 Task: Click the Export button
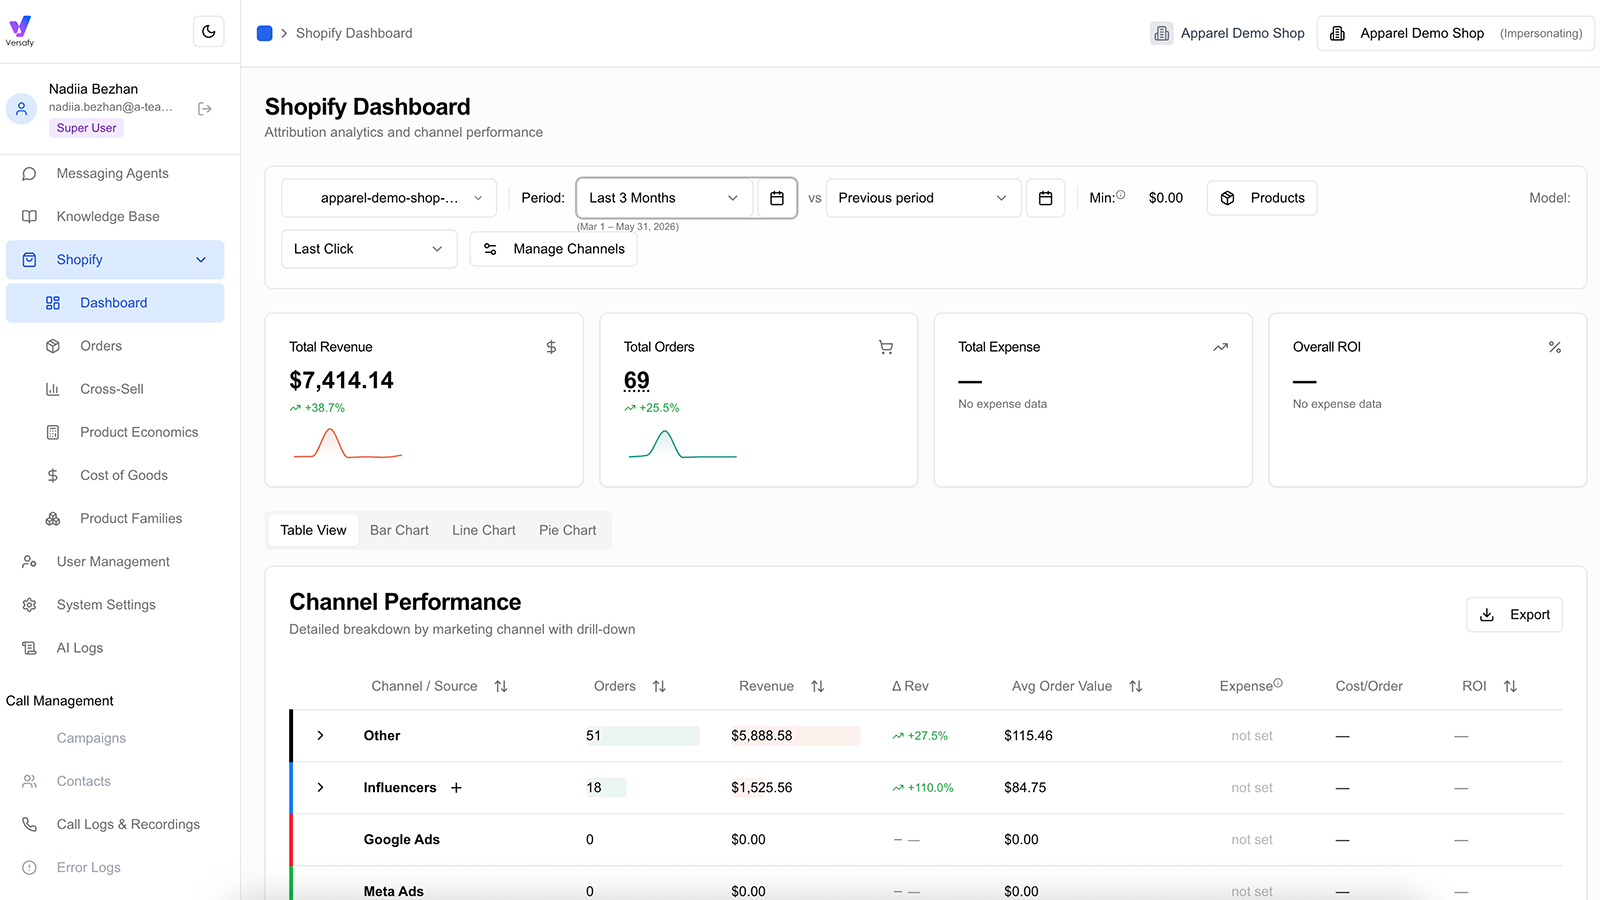[1514, 615]
